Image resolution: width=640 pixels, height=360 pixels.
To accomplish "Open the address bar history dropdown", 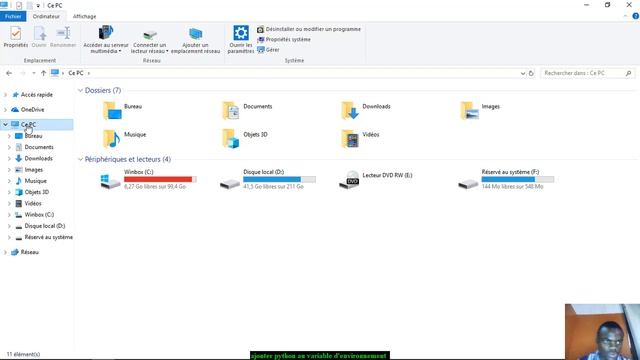I will [523, 73].
